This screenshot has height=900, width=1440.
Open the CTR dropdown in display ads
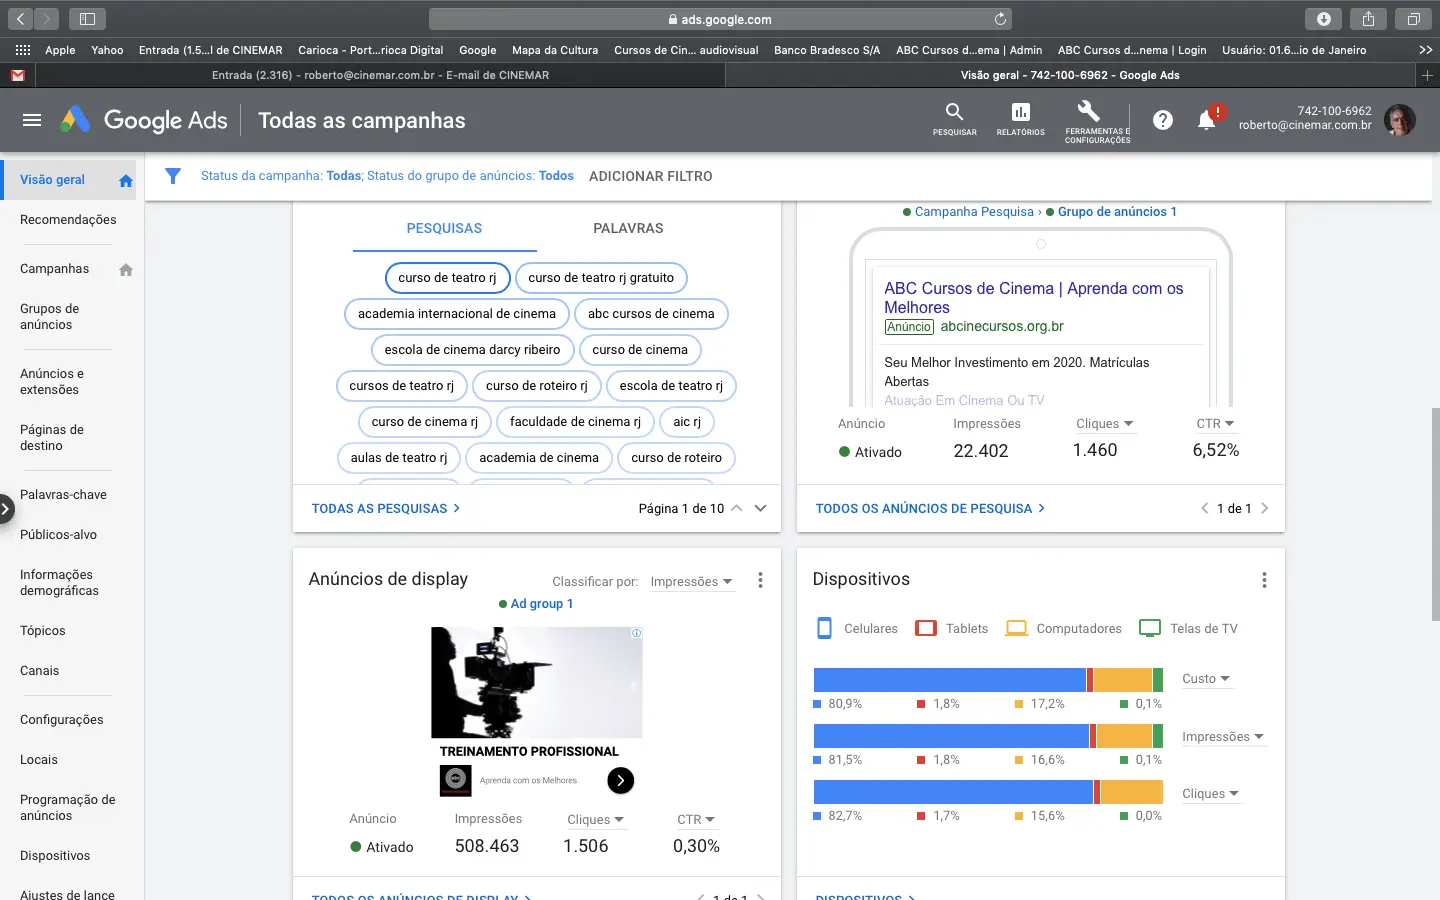696,820
